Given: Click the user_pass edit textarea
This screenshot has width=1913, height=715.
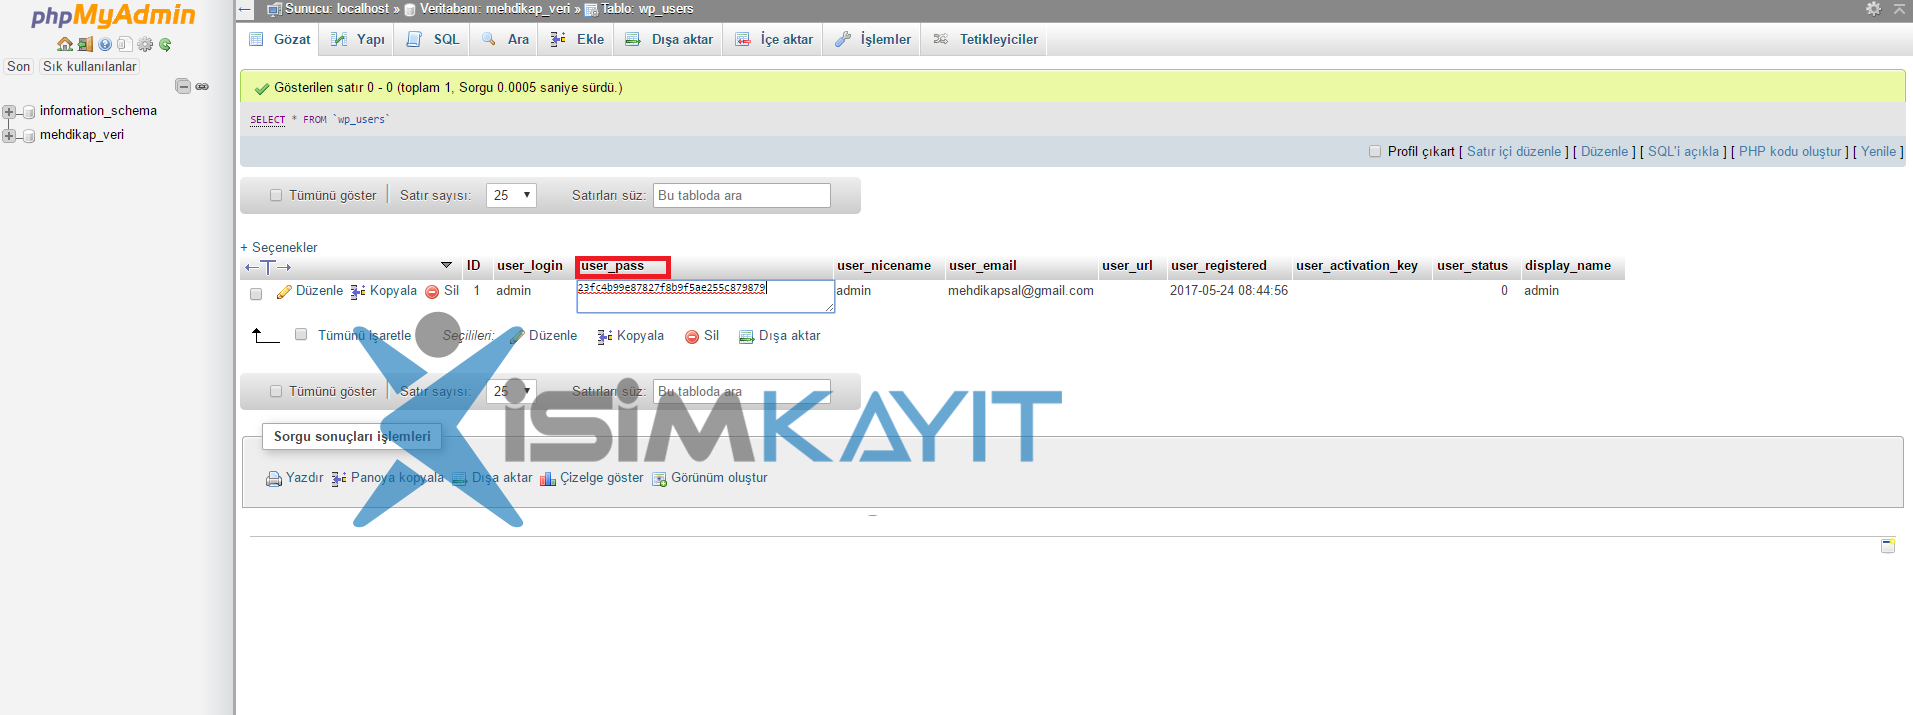Looking at the screenshot, I should click(706, 296).
